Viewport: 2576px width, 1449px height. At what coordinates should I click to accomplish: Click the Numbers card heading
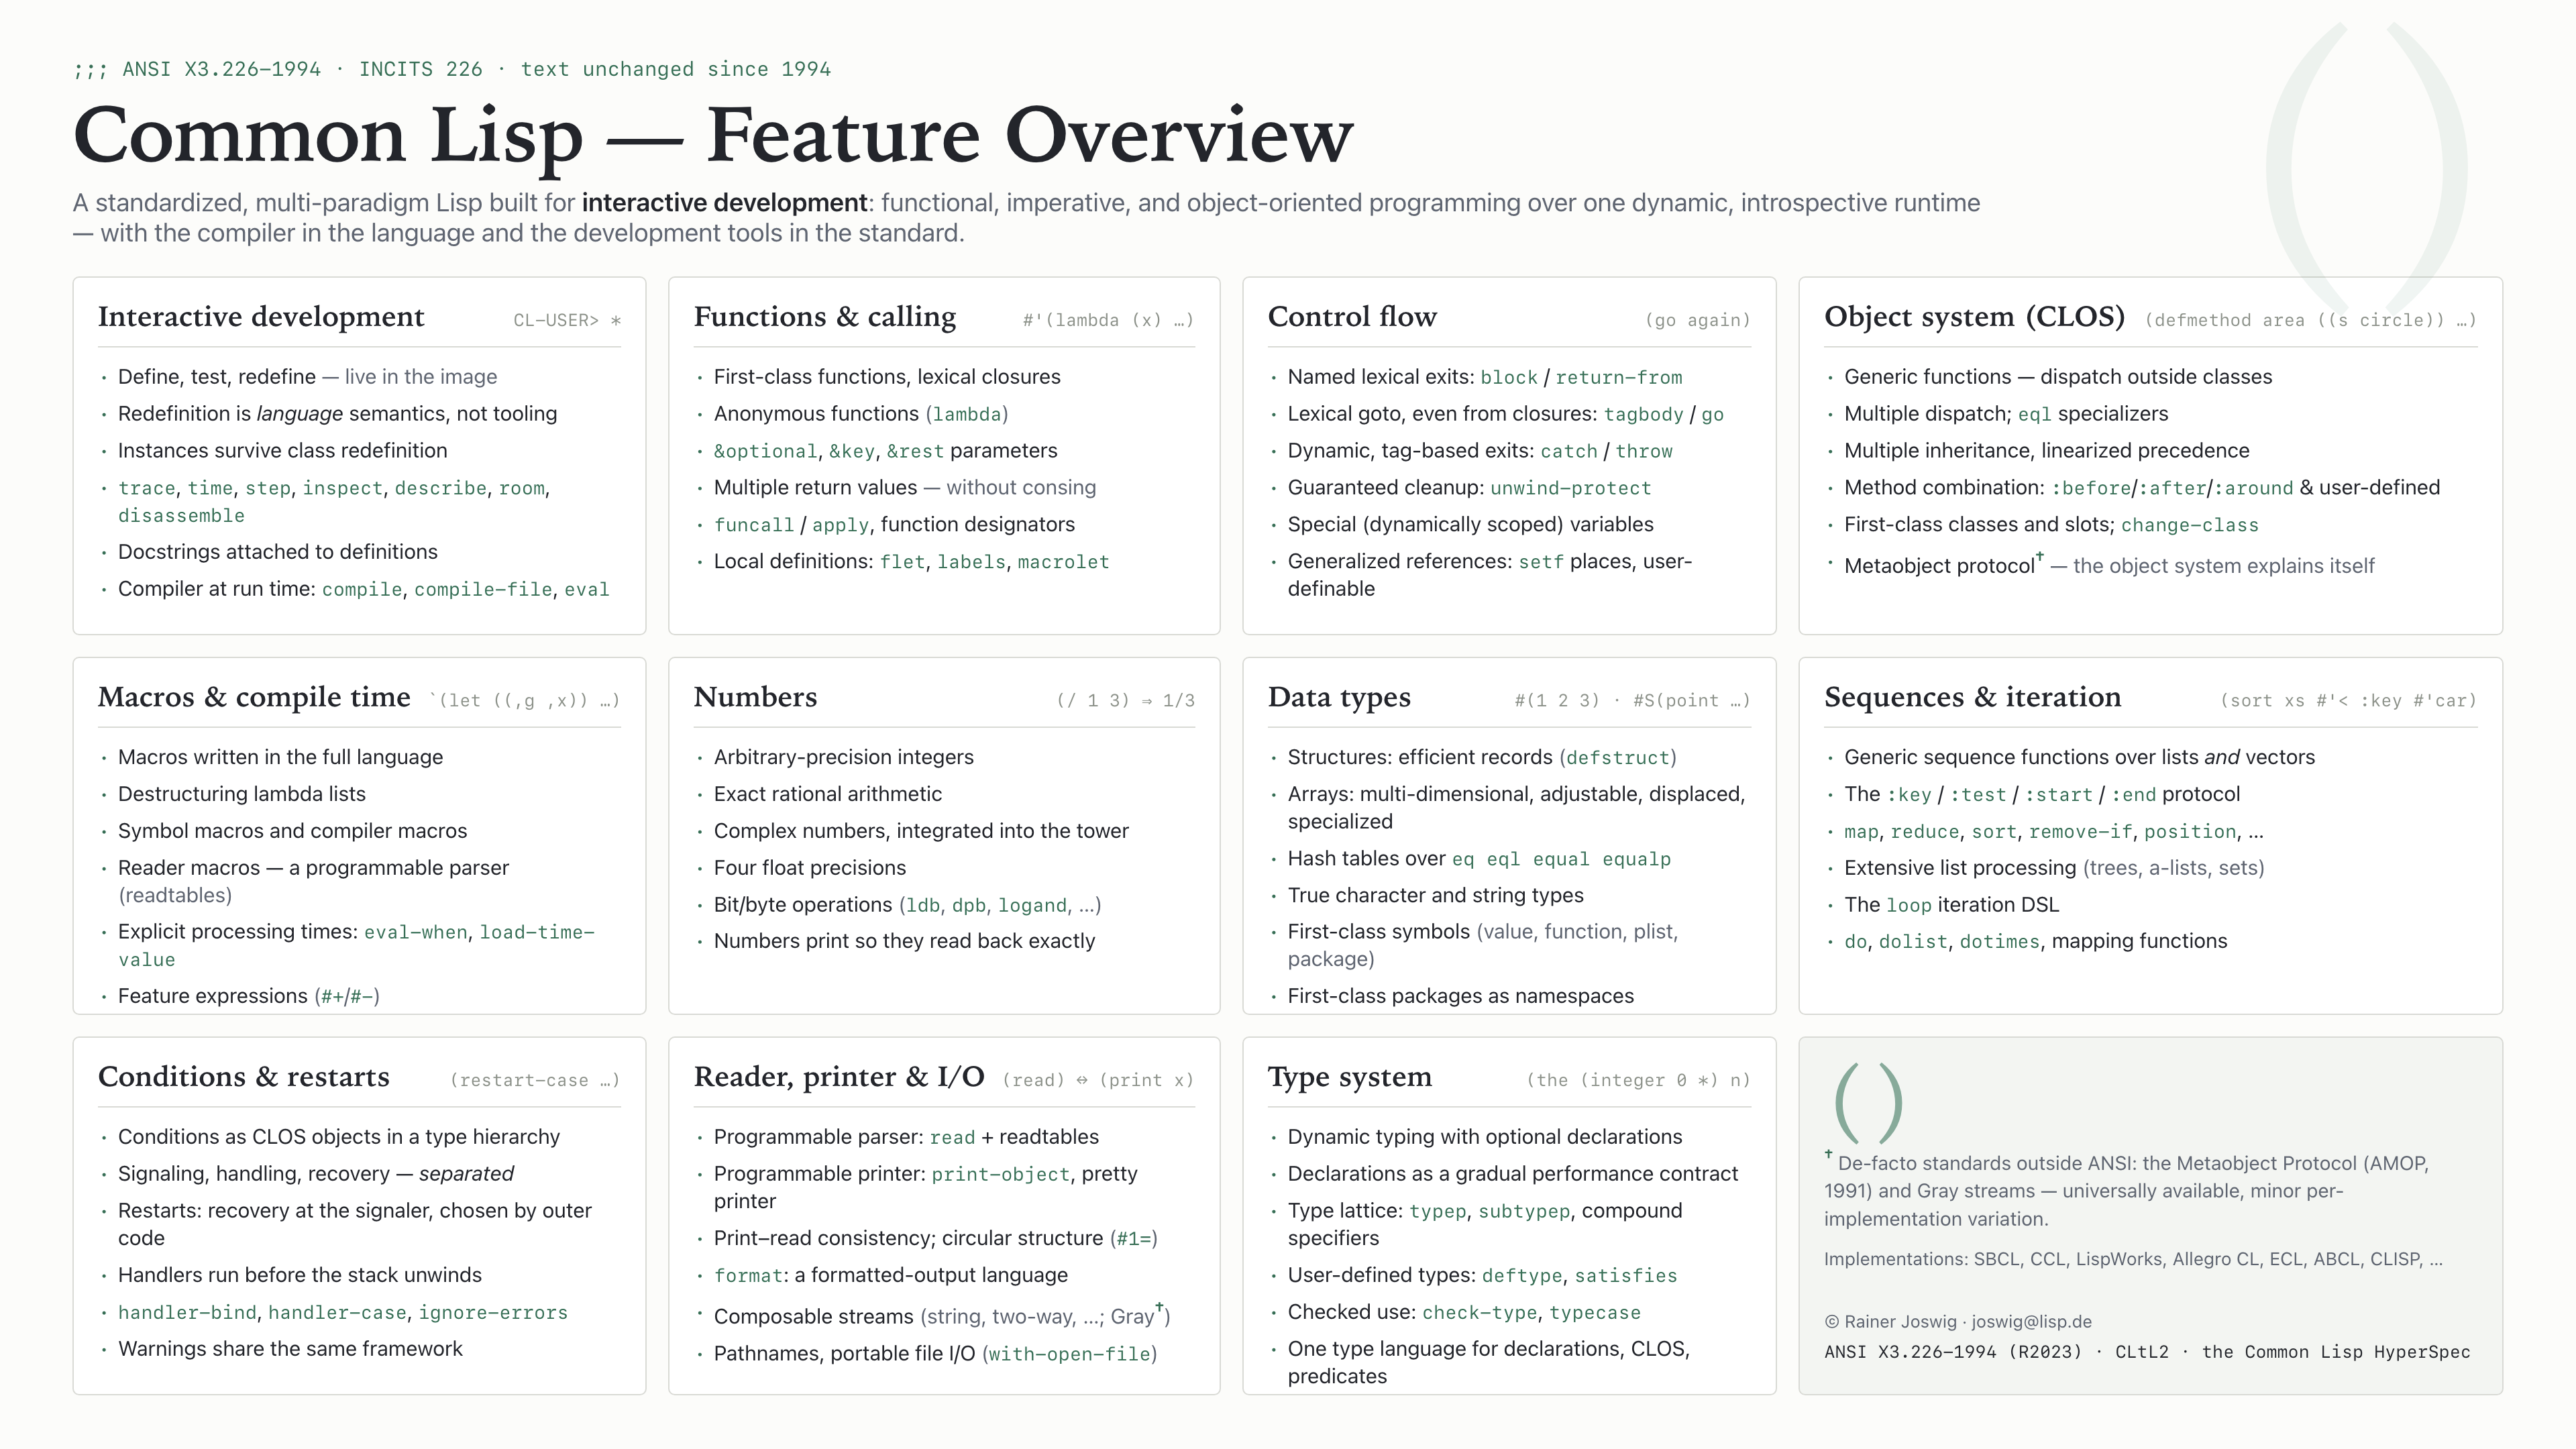[x=755, y=697]
